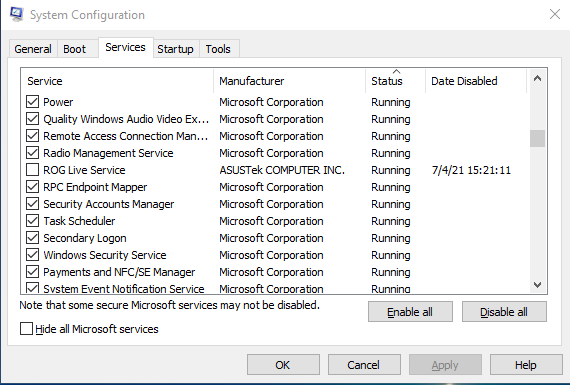Screen dimensions: 570x385
Task: Tick Hide all Microsoft services checkbox
Action: [27, 329]
